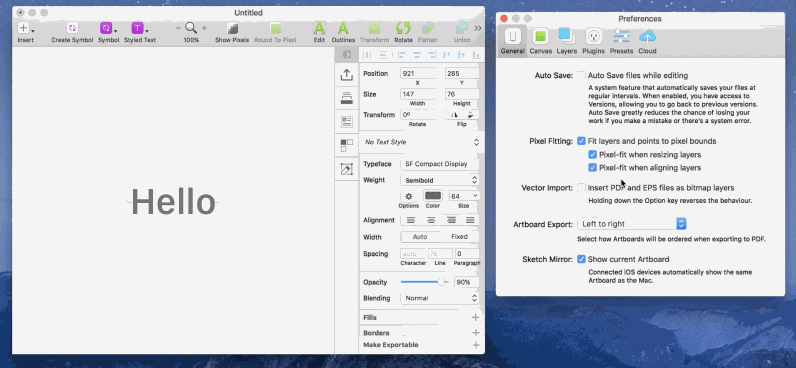The image size is (796, 368).
Task: Add export with Make Exportable plus
Action: 476,345
